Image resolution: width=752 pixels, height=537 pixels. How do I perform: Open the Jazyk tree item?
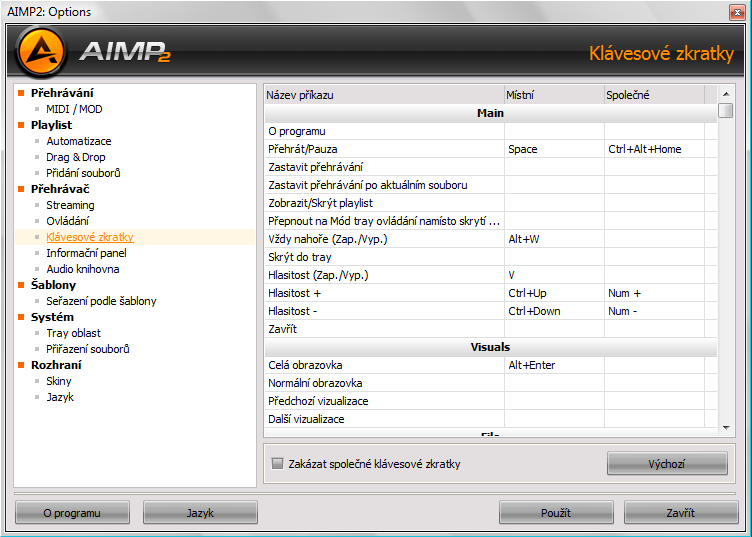[60, 397]
